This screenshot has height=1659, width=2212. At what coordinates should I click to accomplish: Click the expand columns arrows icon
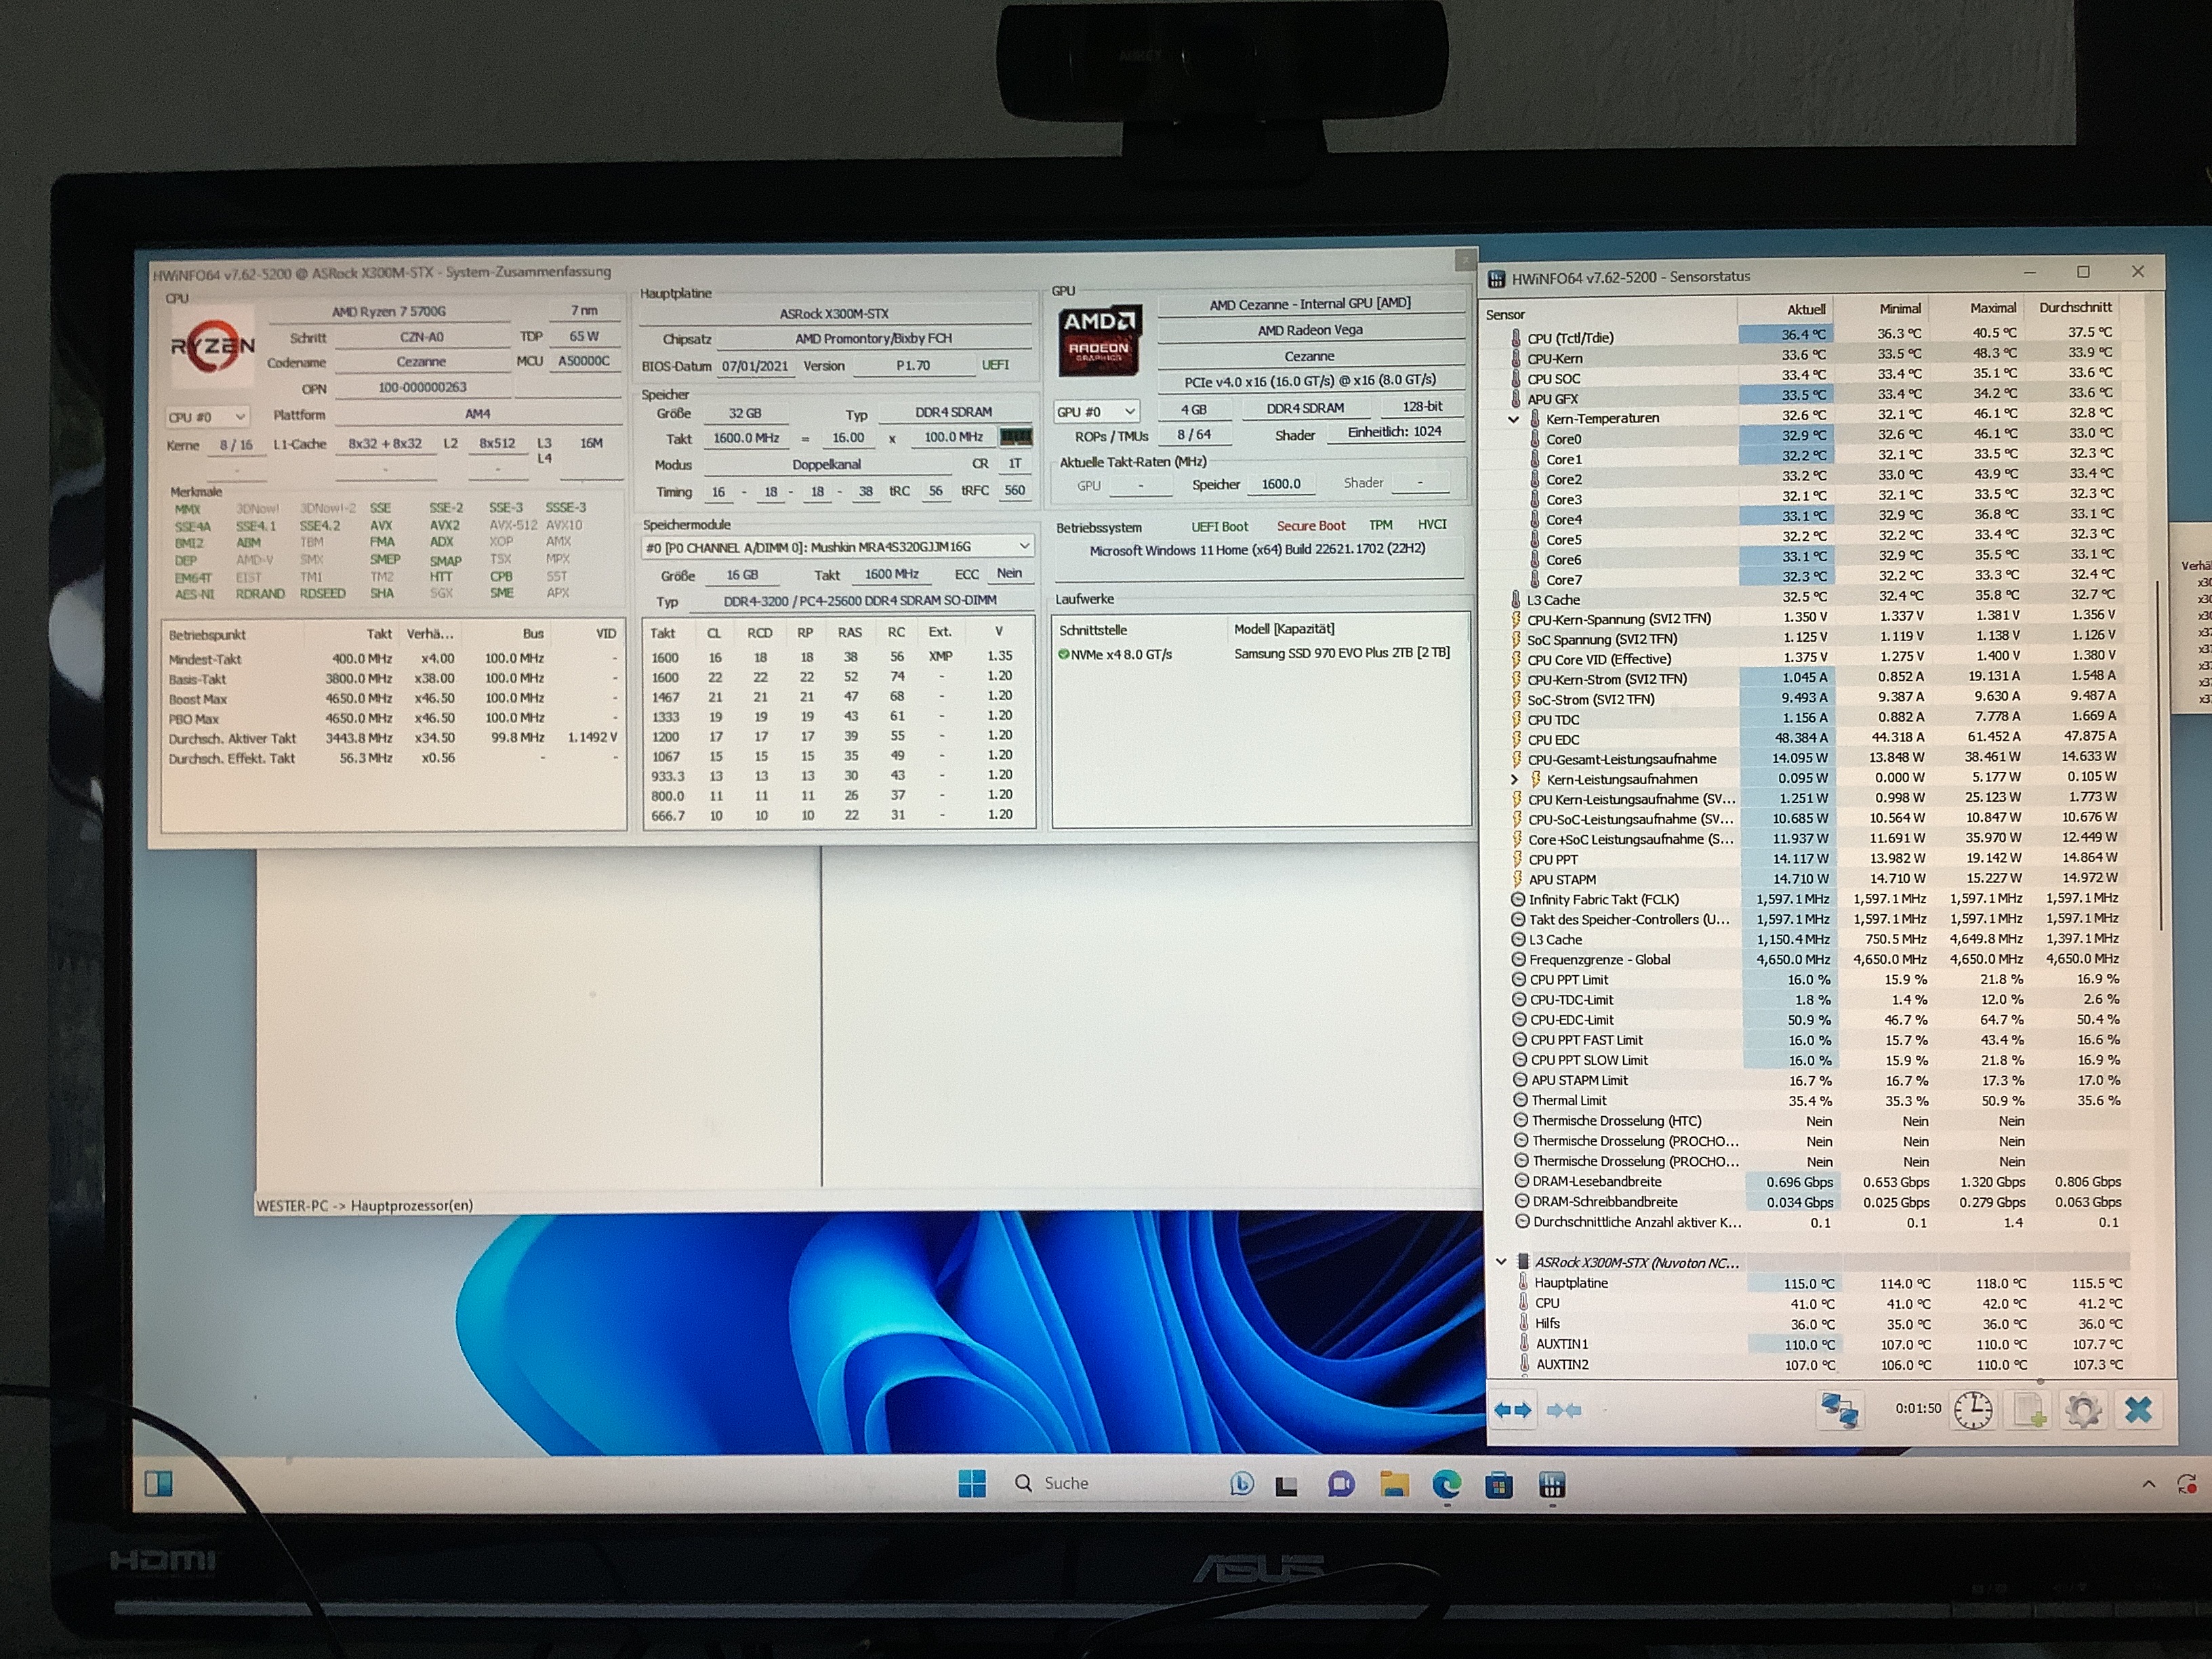(x=1512, y=1410)
